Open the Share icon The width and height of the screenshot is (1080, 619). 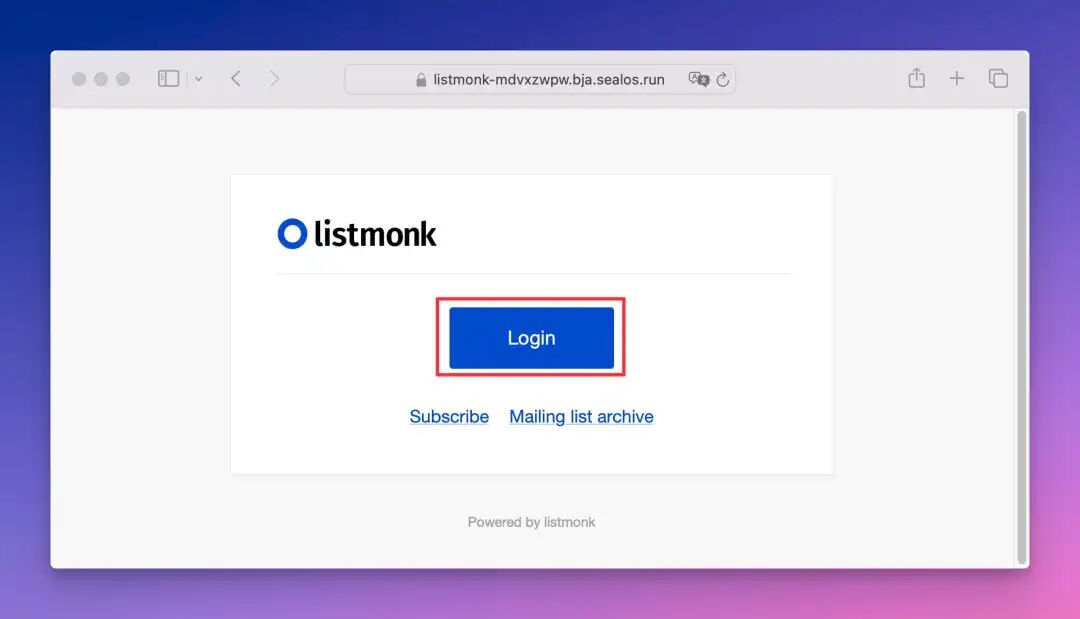[916, 78]
